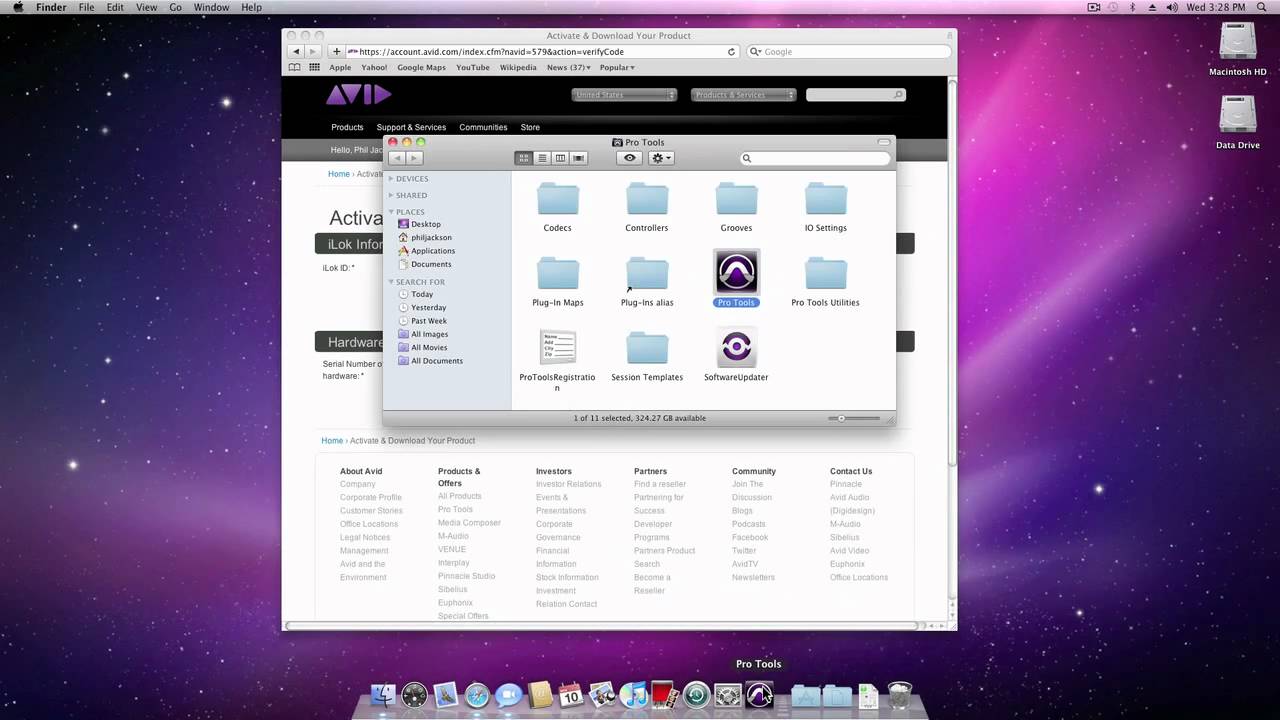The image size is (1280, 720).
Task: Collapse the SEARCH FOR sidebar section
Action: [391, 282]
